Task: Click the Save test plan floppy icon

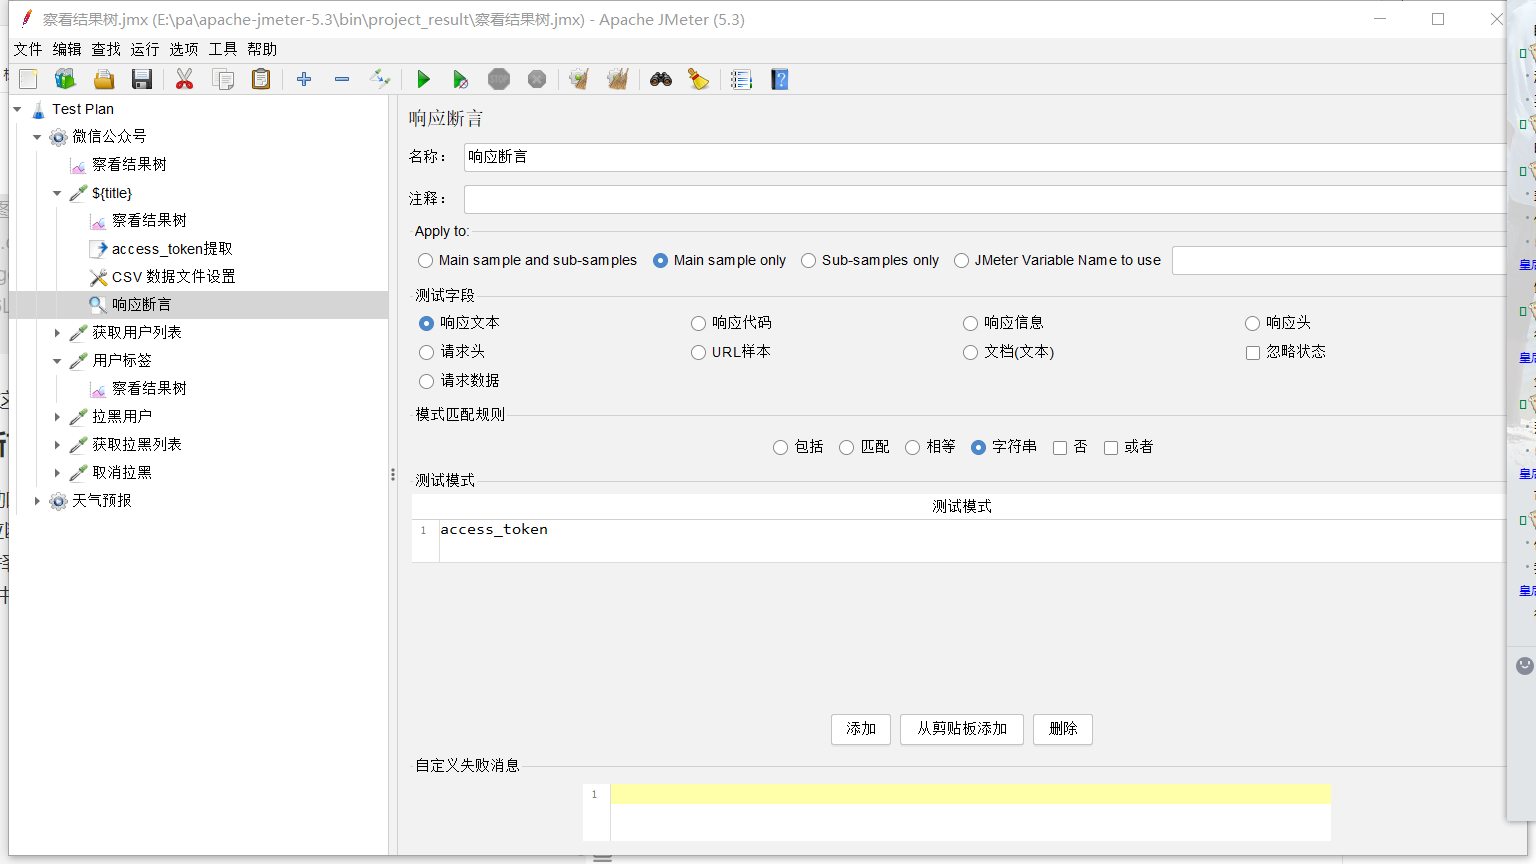Action: 142,80
